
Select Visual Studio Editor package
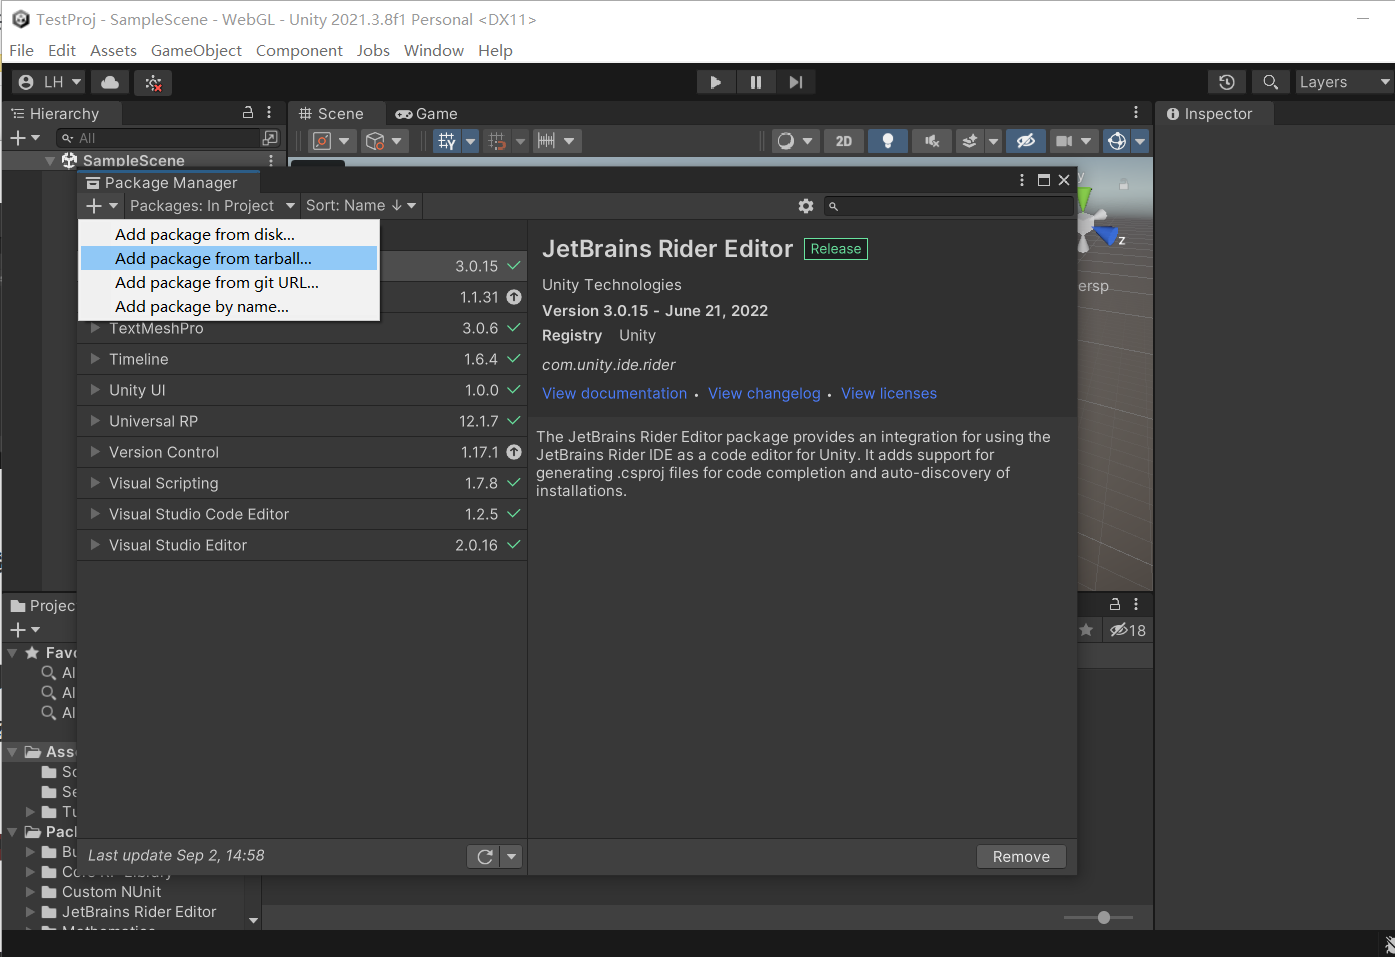302,545
